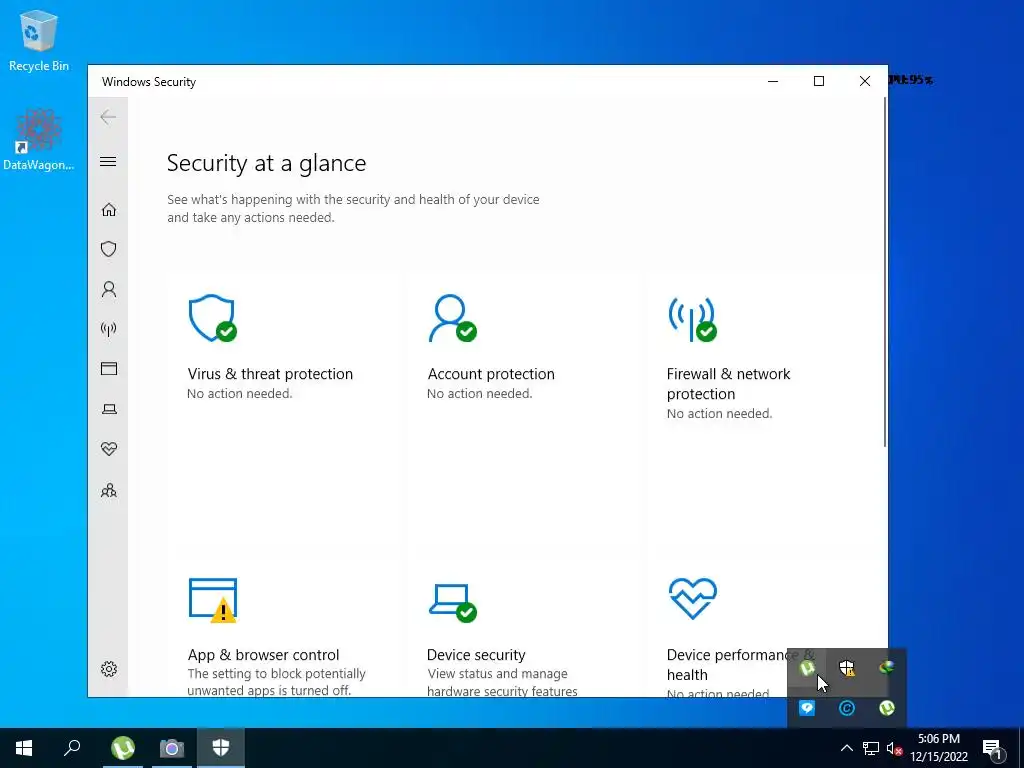The image size is (1024, 768).
Task: Click the Windows Security vertical scrollbar
Action: (885, 272)
